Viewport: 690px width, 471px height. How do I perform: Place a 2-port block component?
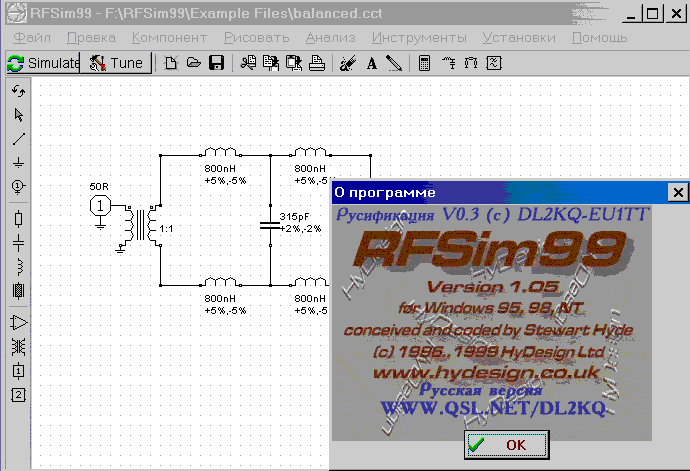[18, 395]
